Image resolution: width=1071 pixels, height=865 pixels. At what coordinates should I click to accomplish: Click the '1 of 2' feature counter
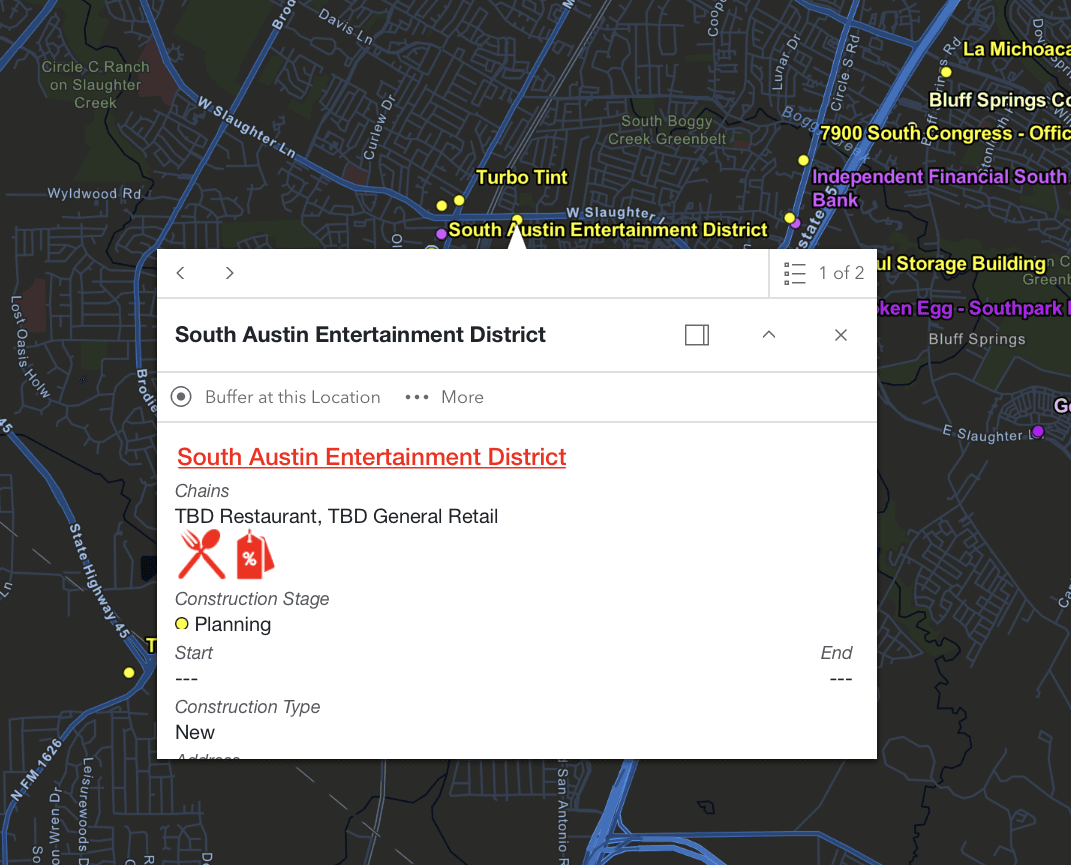point(842,273)
